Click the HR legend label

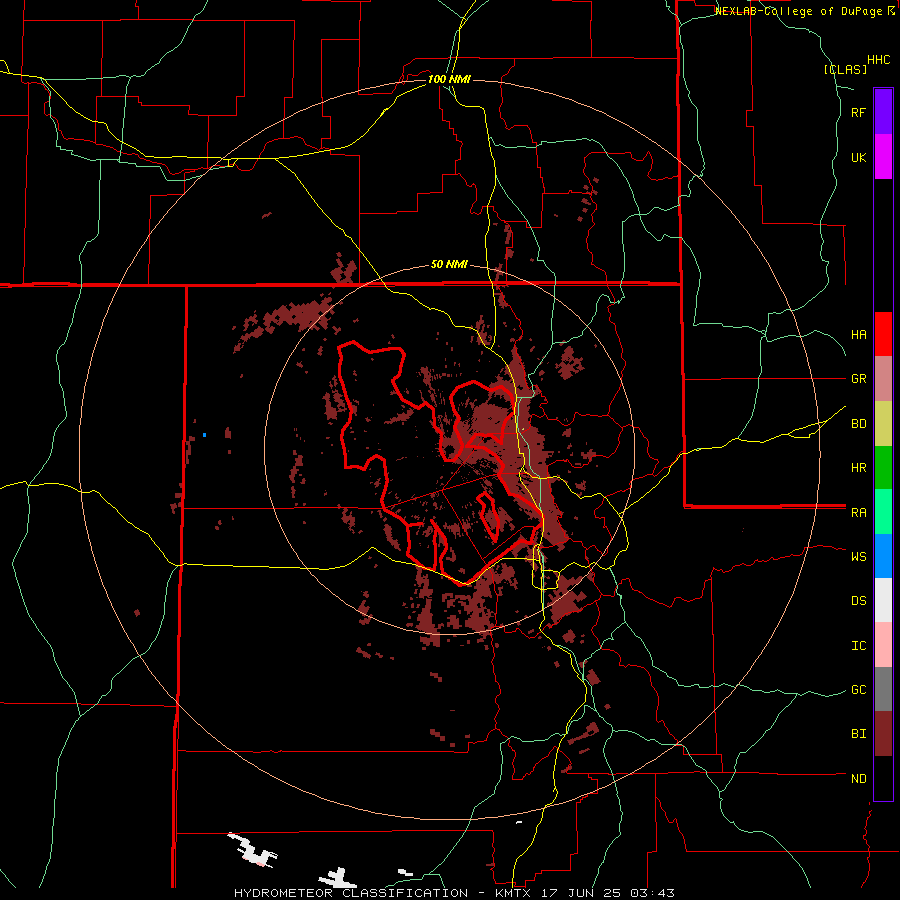(x=858, y=468)
